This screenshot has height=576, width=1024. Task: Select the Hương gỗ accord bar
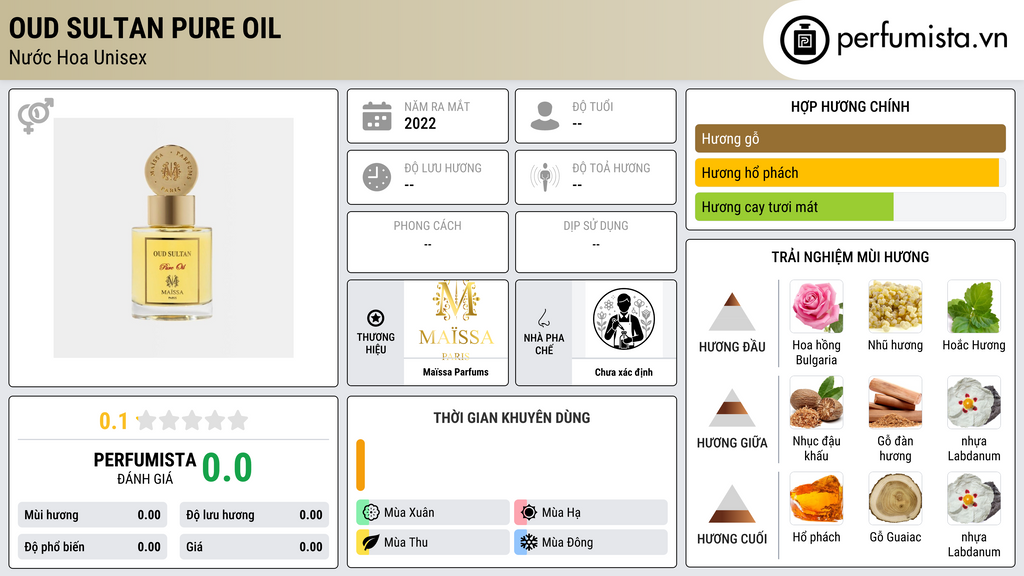click(850, 138)
